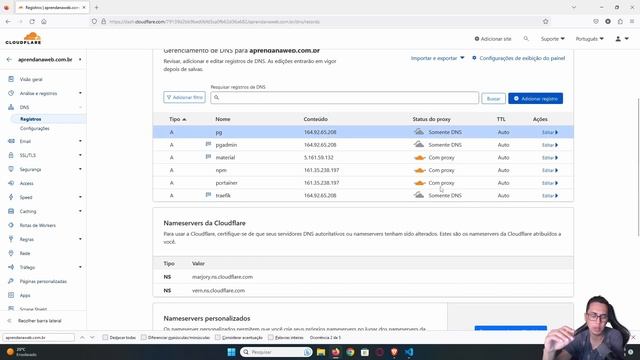
Task: Toggle Palavras inteiras checkbox
Action: tap(271, 338)
